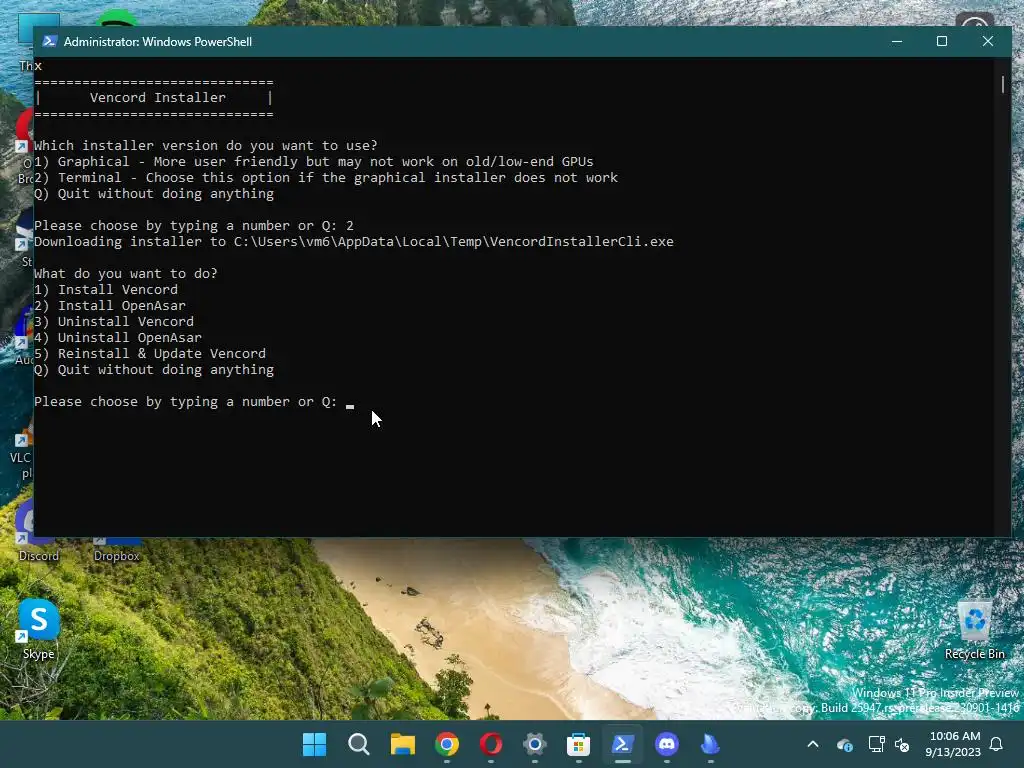Open Settings gear from taskbar

coord(534,744)
